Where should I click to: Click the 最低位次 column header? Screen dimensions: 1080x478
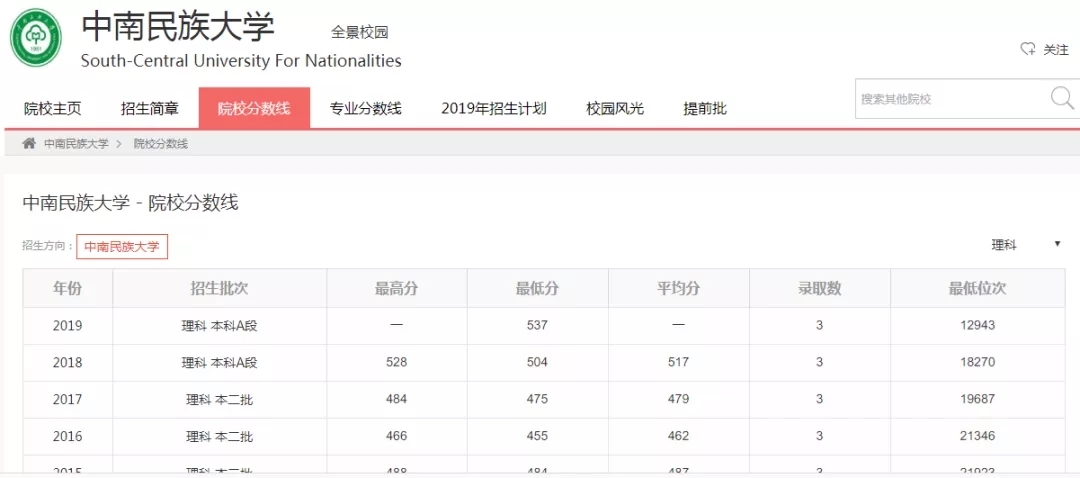[977, 289]
